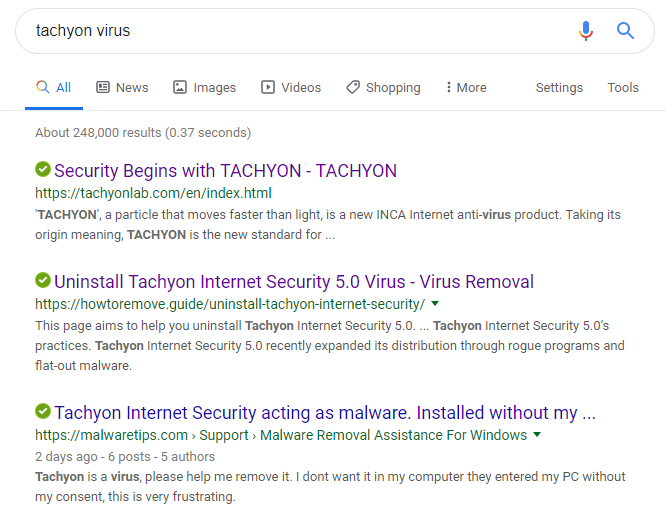
Task: Click the voice search microphone icon
Action: (586, 31)
